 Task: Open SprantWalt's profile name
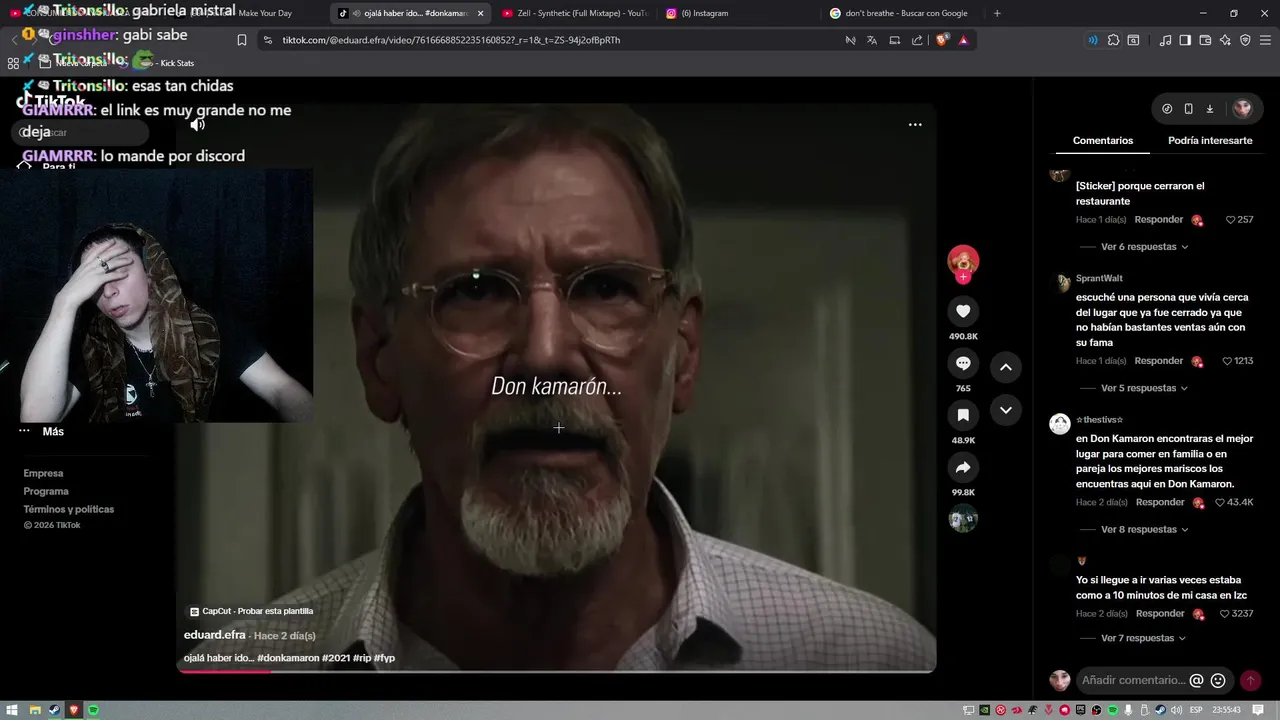1099,279
